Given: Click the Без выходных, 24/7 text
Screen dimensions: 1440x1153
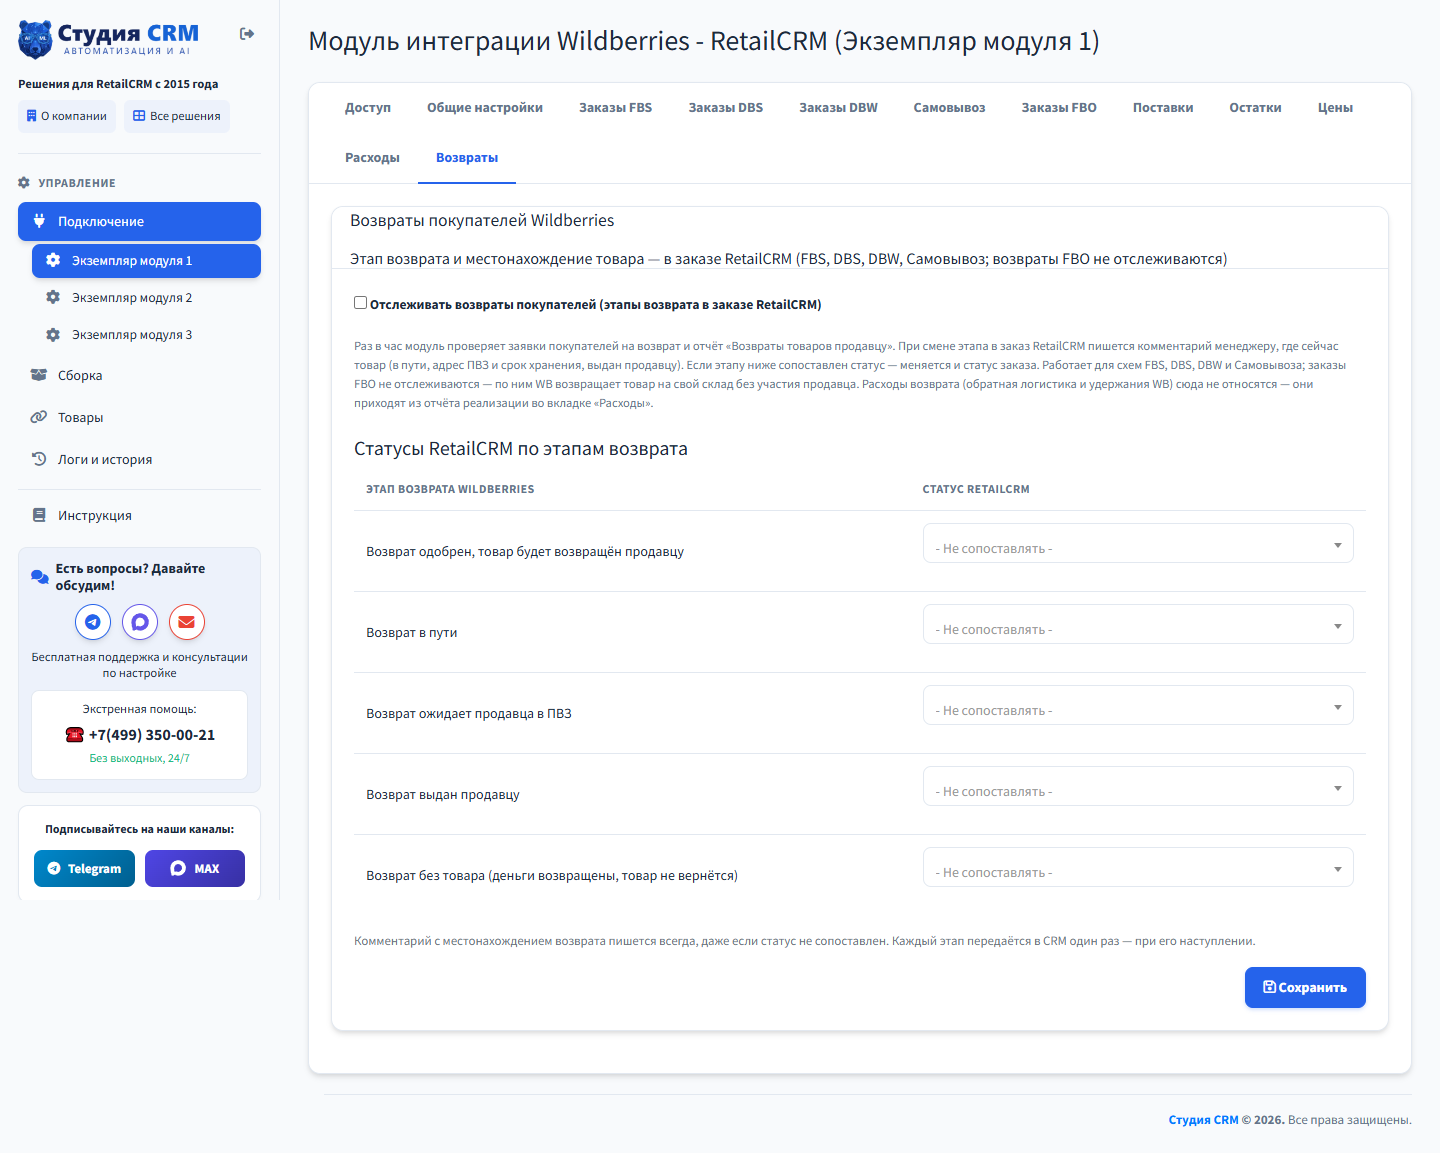Looking at the screenshot, I should pyautogui.click(x=140, y=758).
